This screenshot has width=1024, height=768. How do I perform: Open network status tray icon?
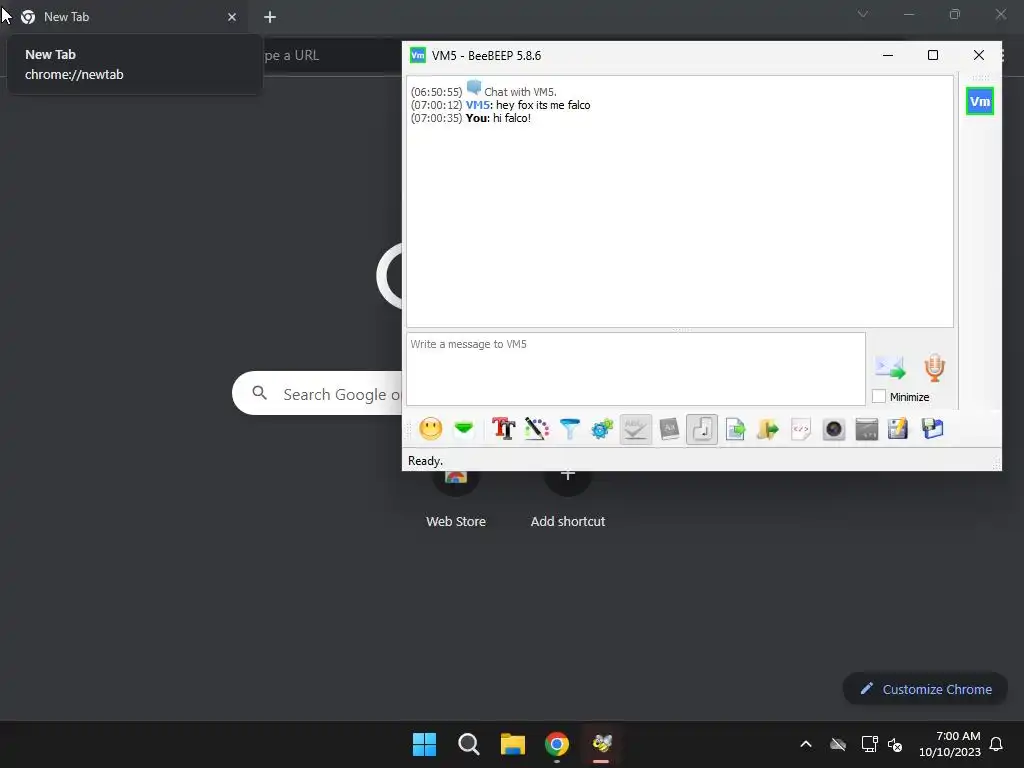[869, 744]
